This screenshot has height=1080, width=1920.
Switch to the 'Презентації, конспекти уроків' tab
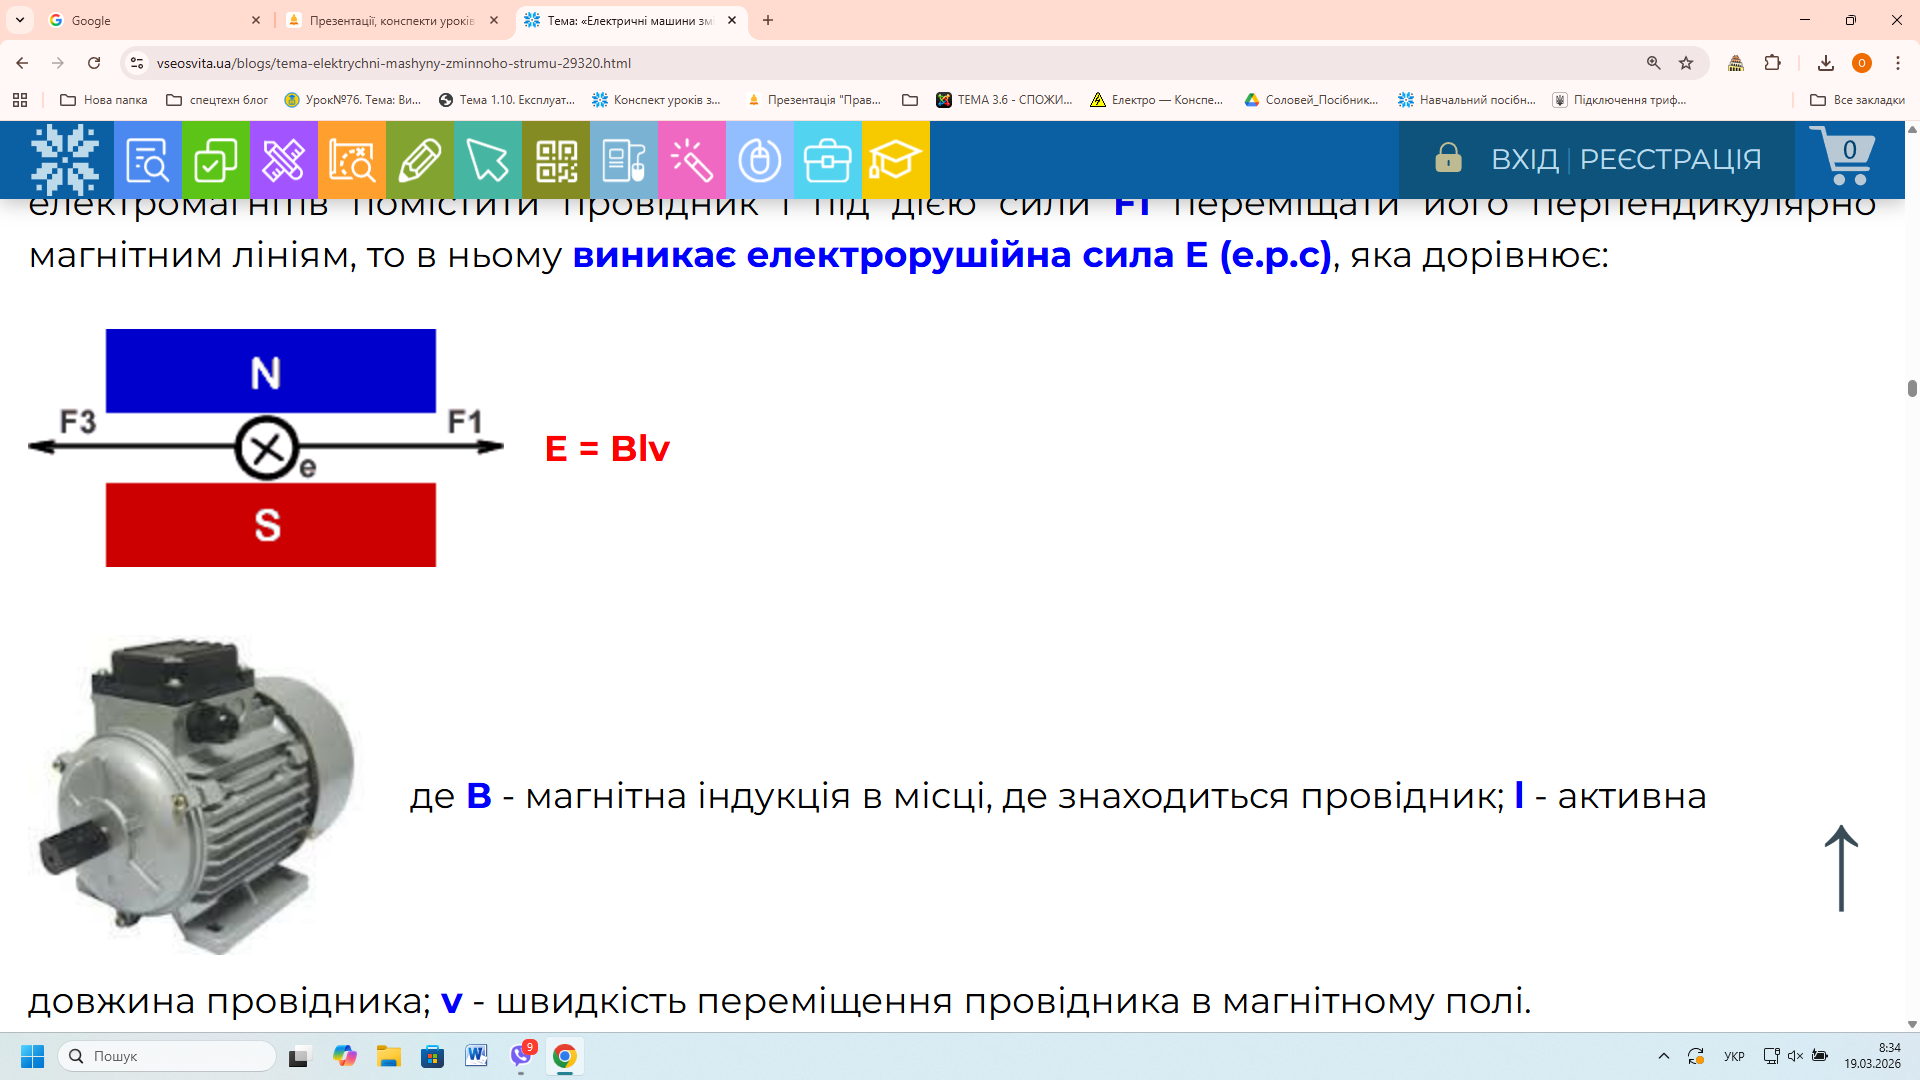tap(392, 20)
